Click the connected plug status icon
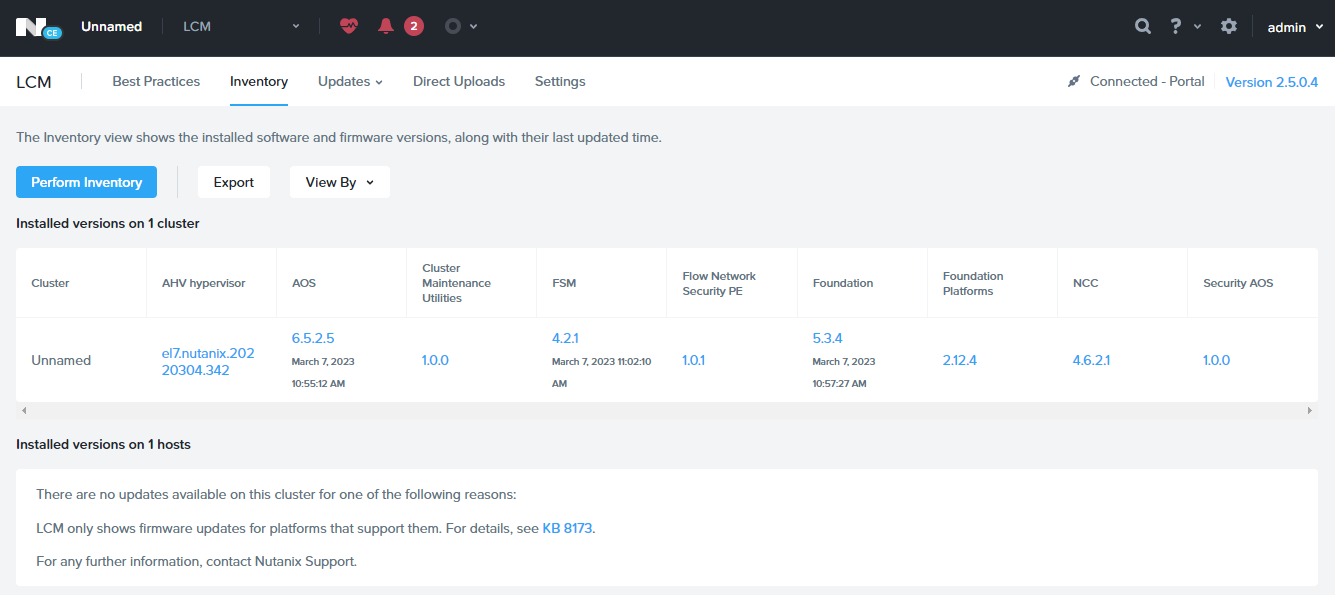The height and width of the screenshot is (595, 1335). pyautogui.click(x=1074, y=81)
